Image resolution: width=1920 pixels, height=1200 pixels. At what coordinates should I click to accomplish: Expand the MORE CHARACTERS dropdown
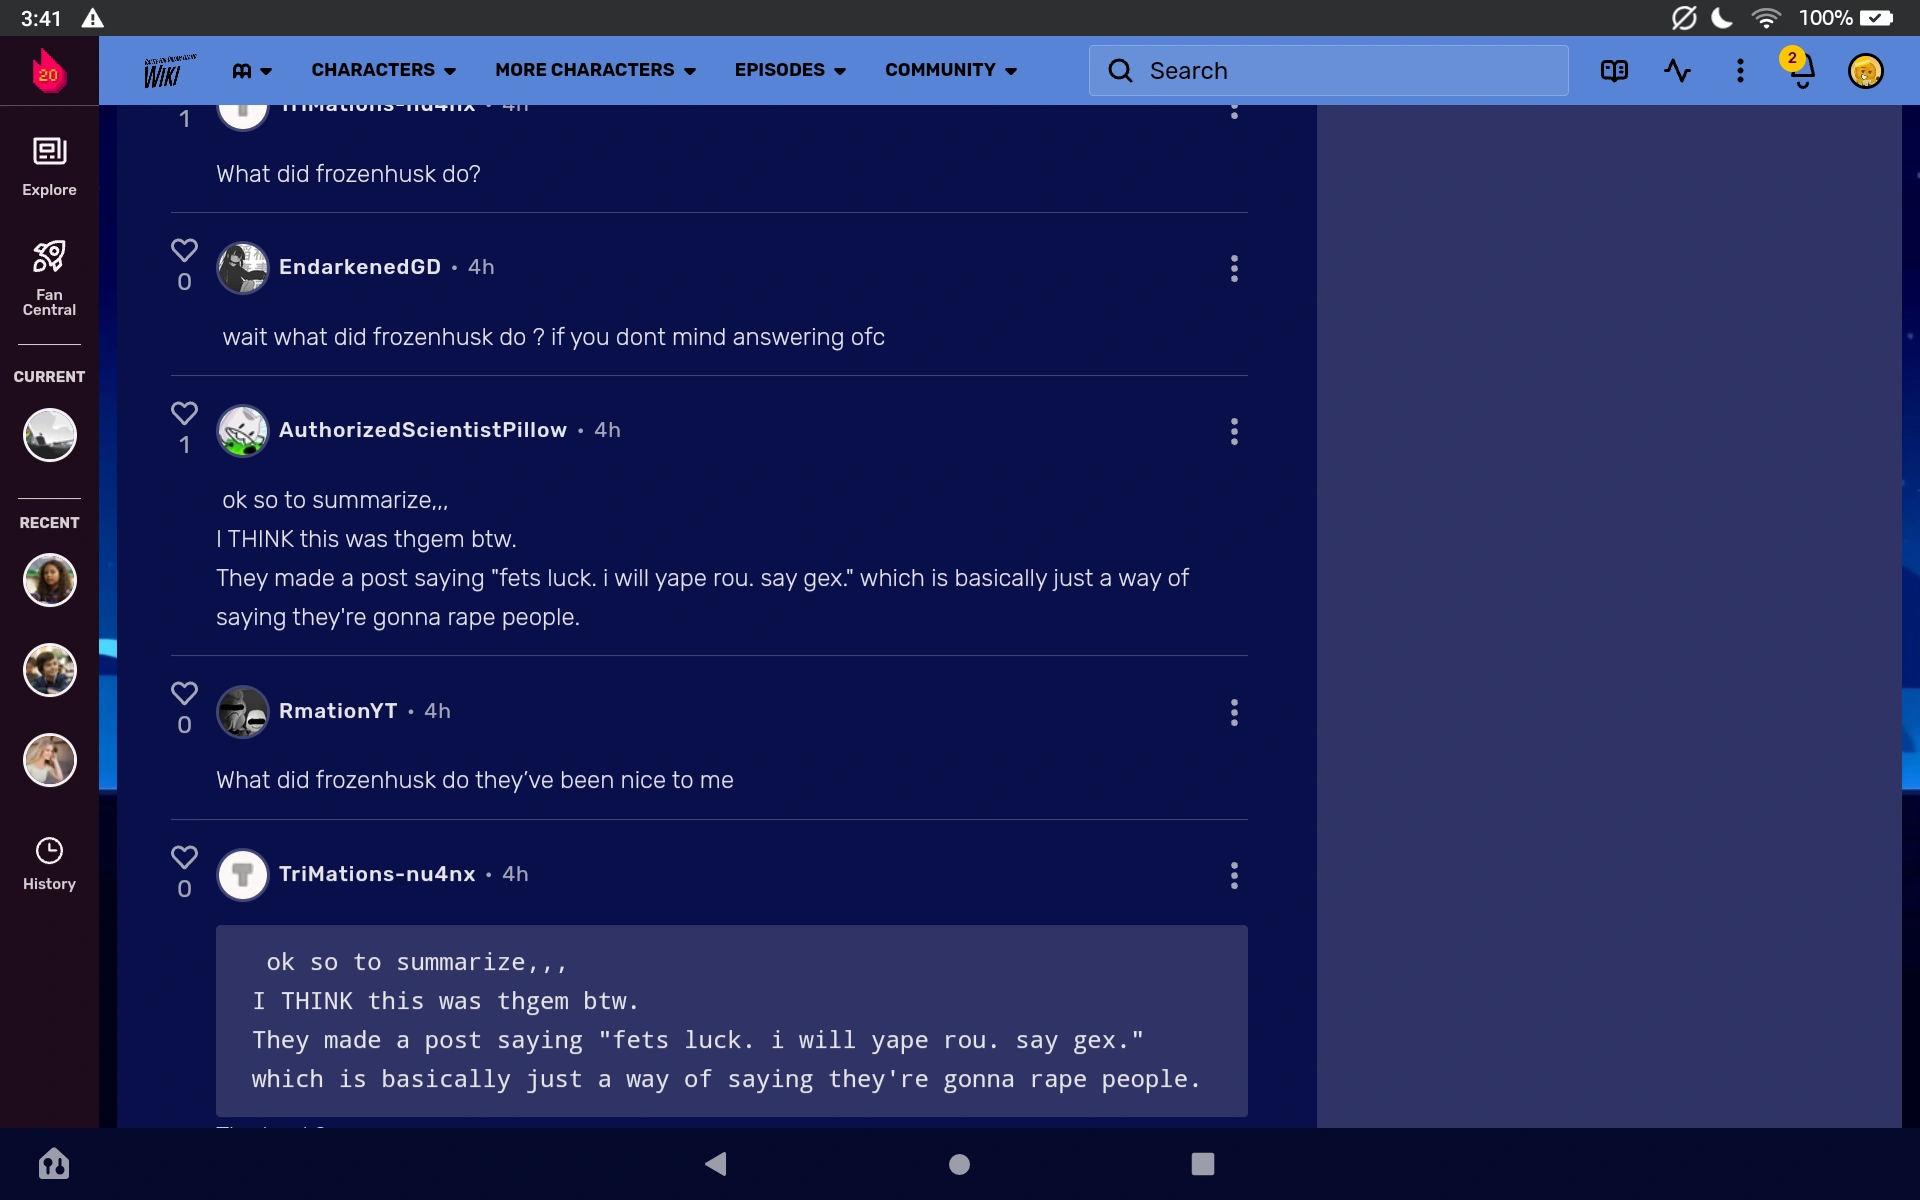click(595, 70)
